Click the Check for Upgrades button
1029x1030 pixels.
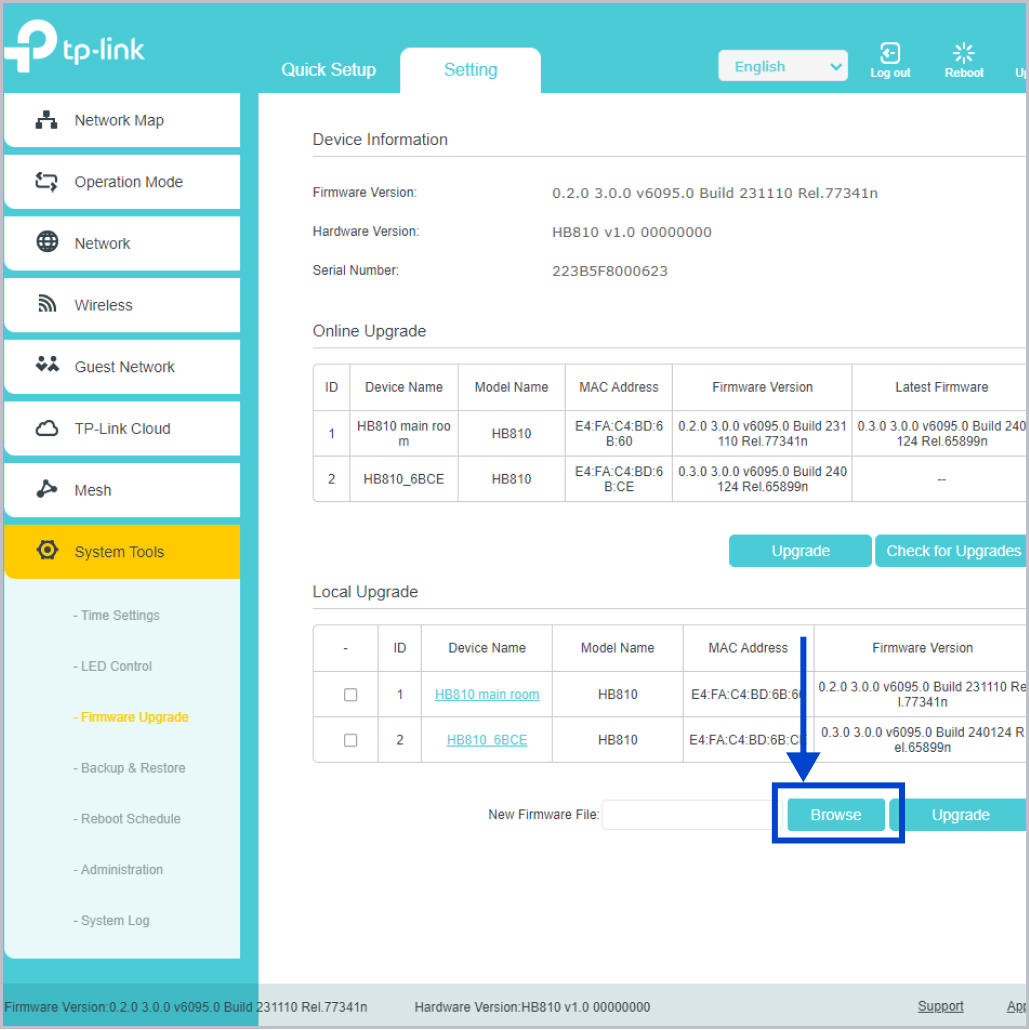pyautogui.click(x=951, y=551)
